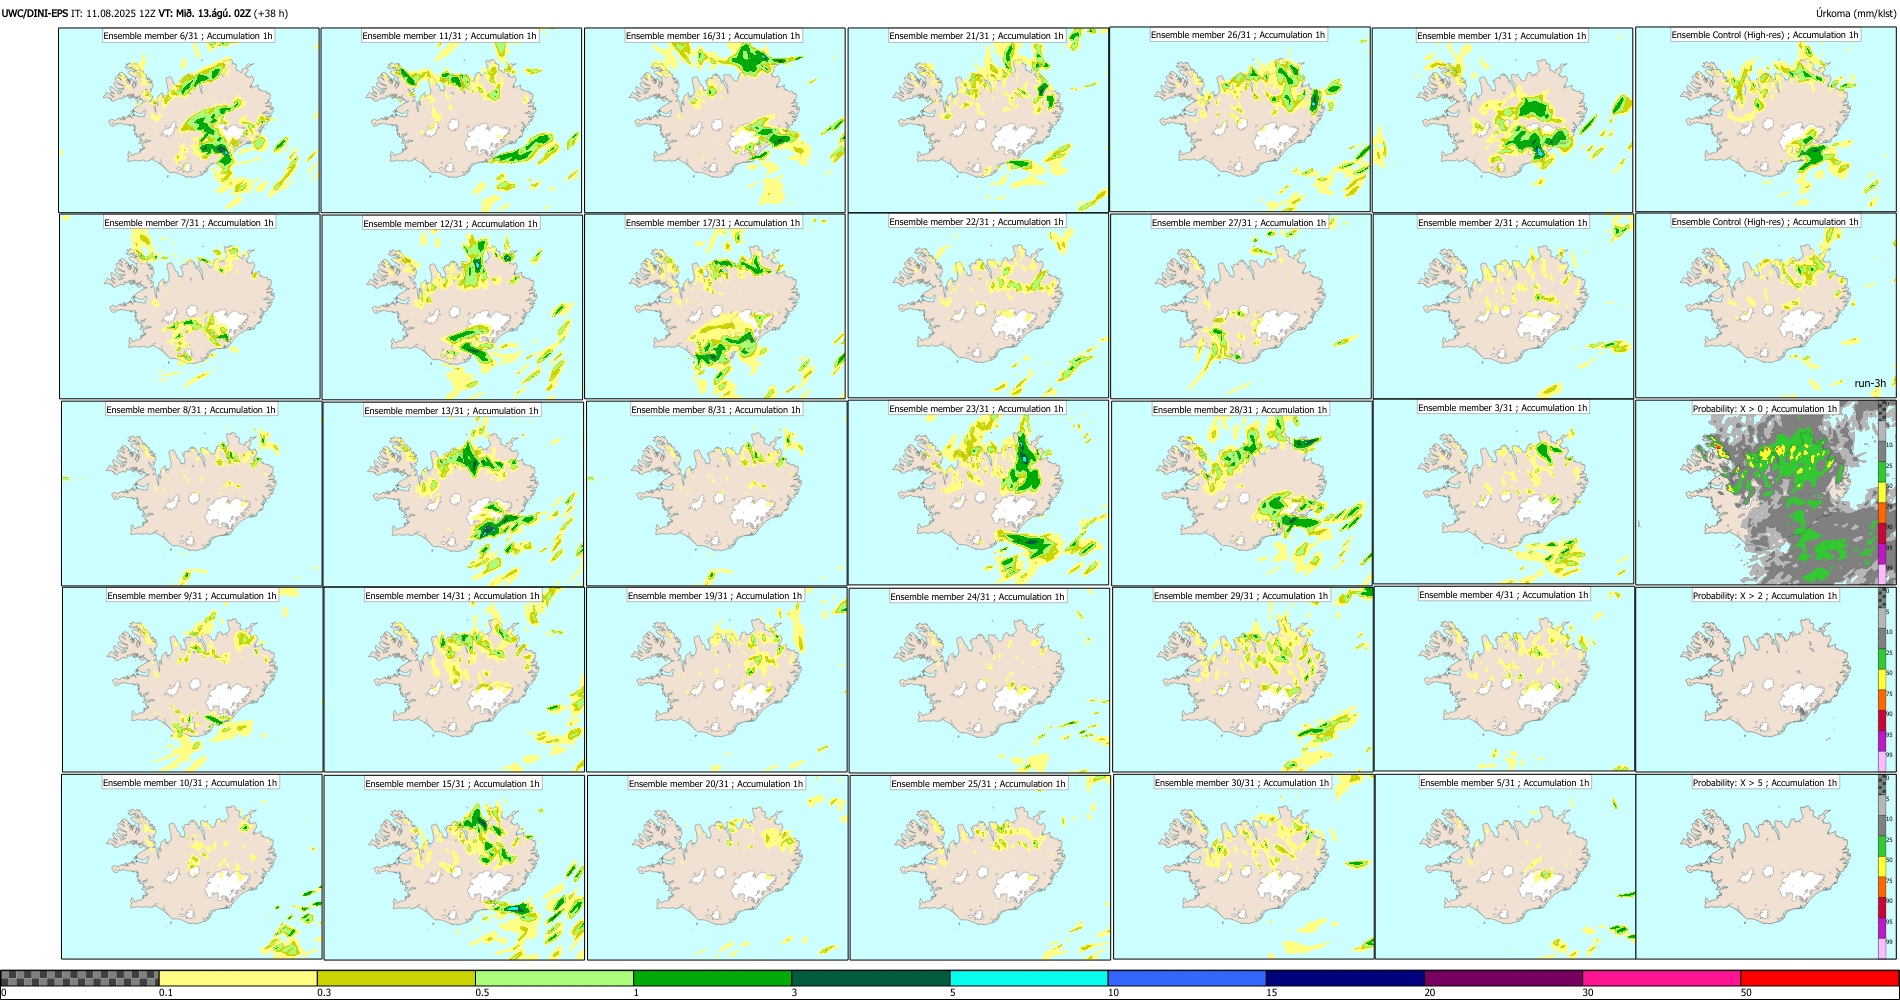Viewport: 1900px width, 1000px height.
Task: Select the Ensemble member 28/31 map
Action: coord(1241,494)
